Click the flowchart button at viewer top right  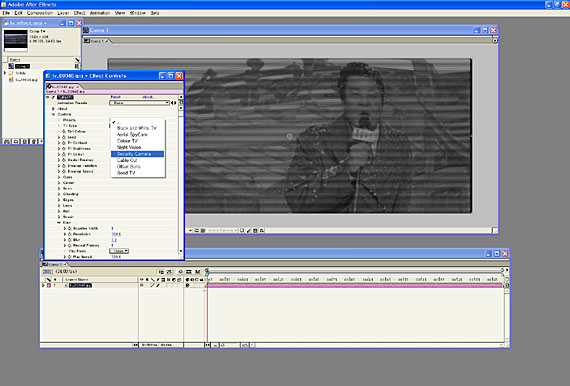tap(495, 41)
